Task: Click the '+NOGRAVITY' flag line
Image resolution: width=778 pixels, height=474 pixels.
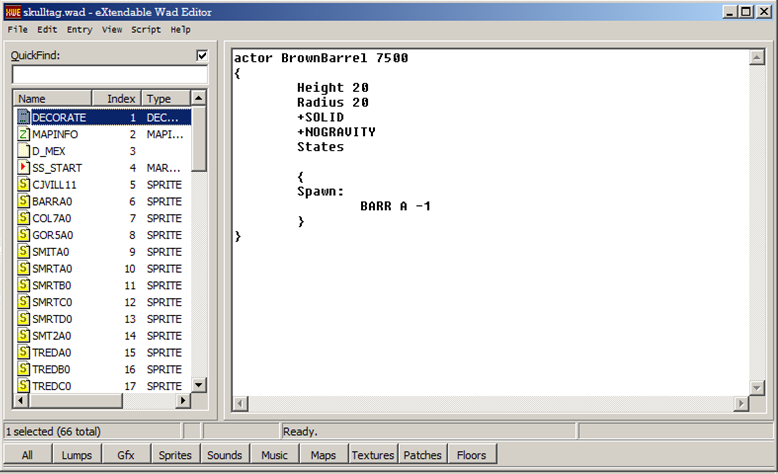Action: tap(336, 132)
